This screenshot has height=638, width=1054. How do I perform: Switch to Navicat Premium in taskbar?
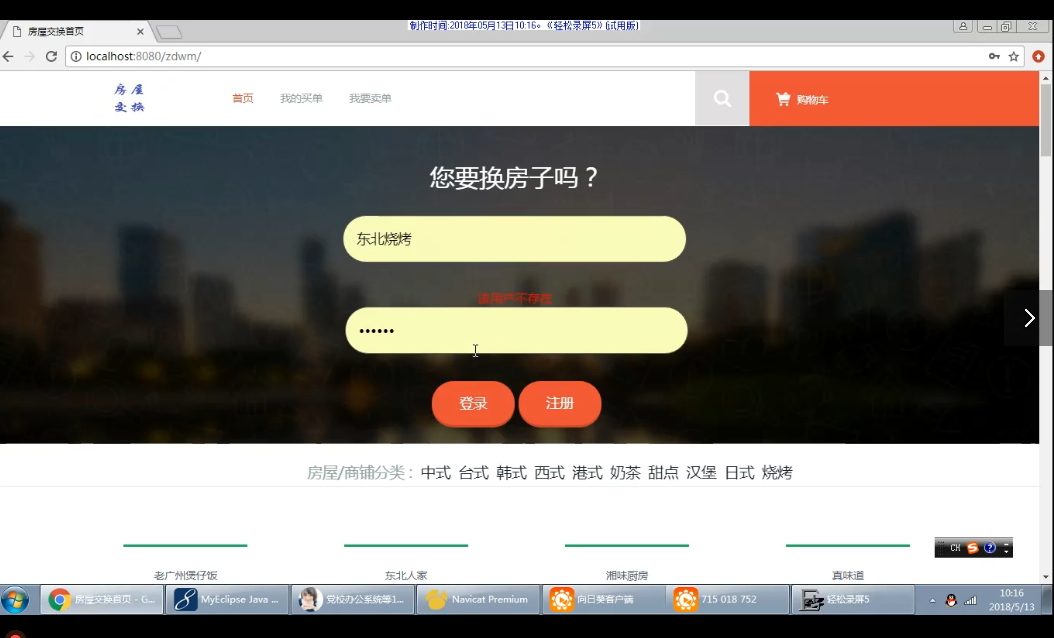[478, 600]
